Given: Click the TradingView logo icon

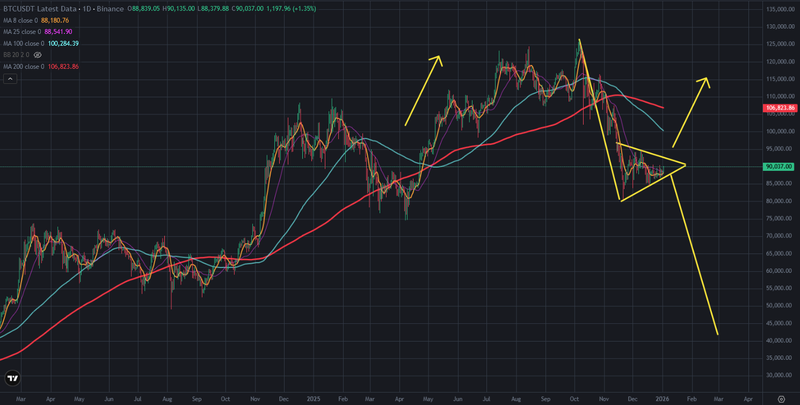Looking at the screenshot, I should 13,379.
